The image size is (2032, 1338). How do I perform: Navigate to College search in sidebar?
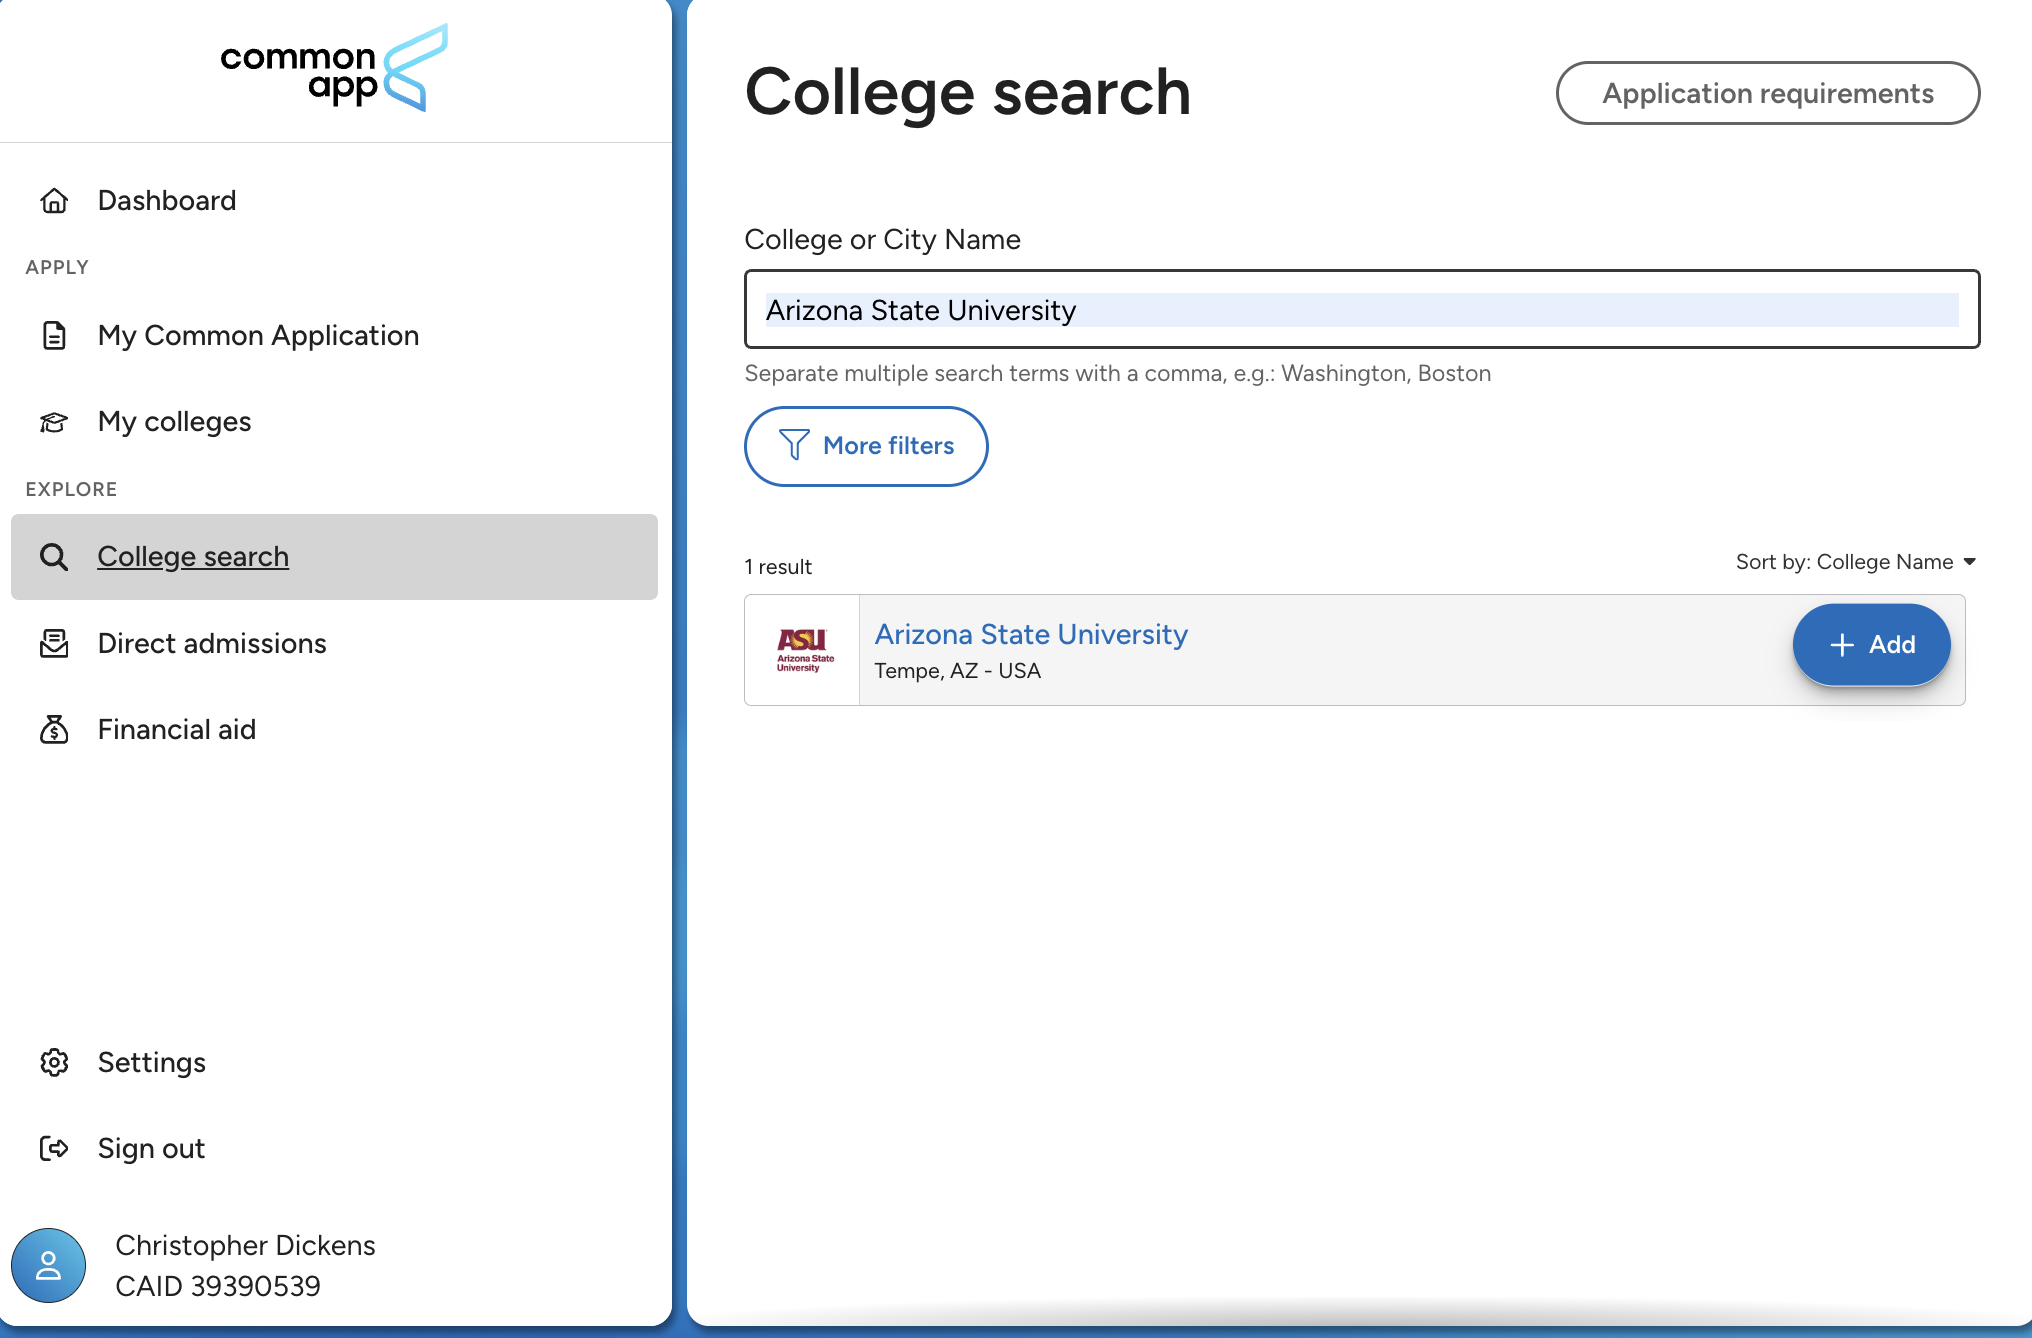pos(193,556)
